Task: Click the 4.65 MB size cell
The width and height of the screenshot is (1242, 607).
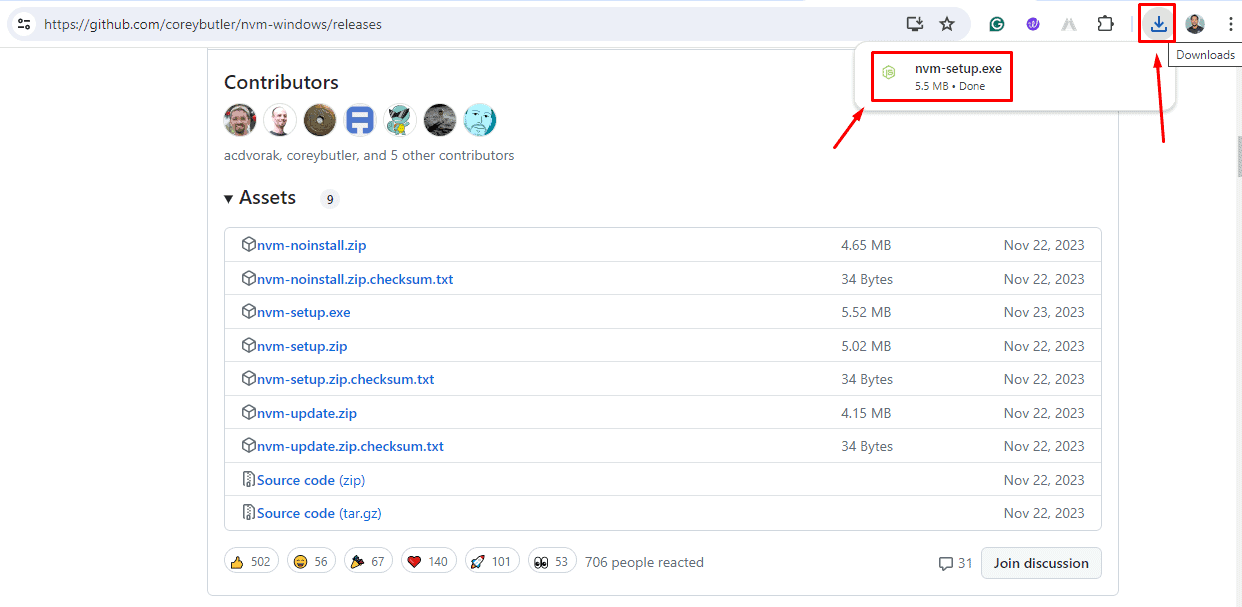Action: click(x=866, y=245)
